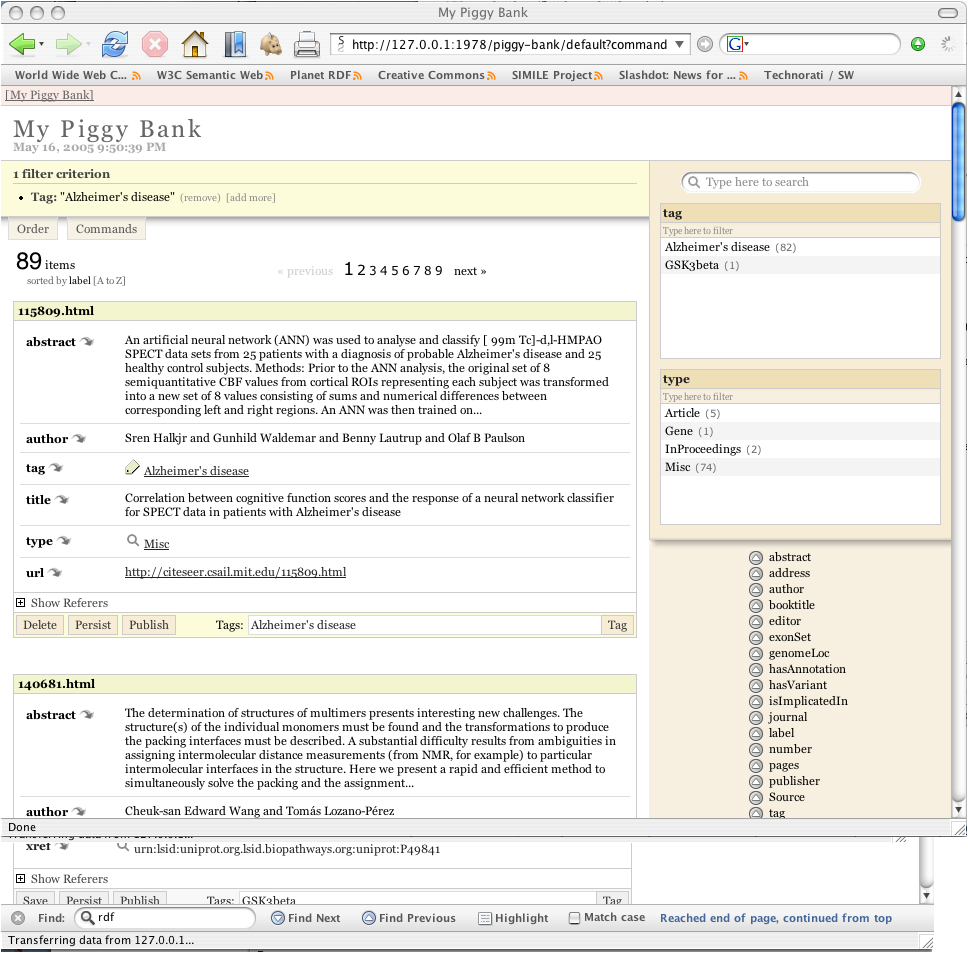
Task: Click the green Back arrow button
Action: tap(23, 44)
